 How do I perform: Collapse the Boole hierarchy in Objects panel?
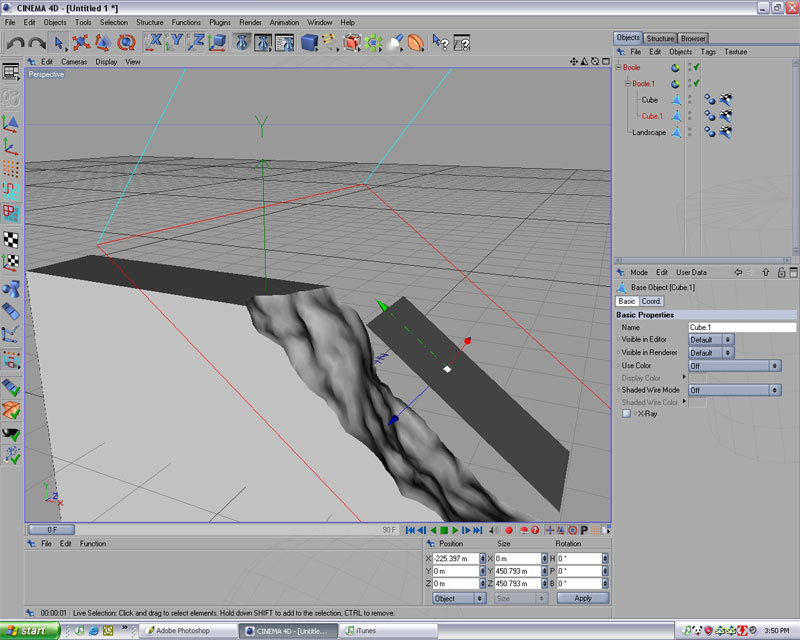(620, 66)
